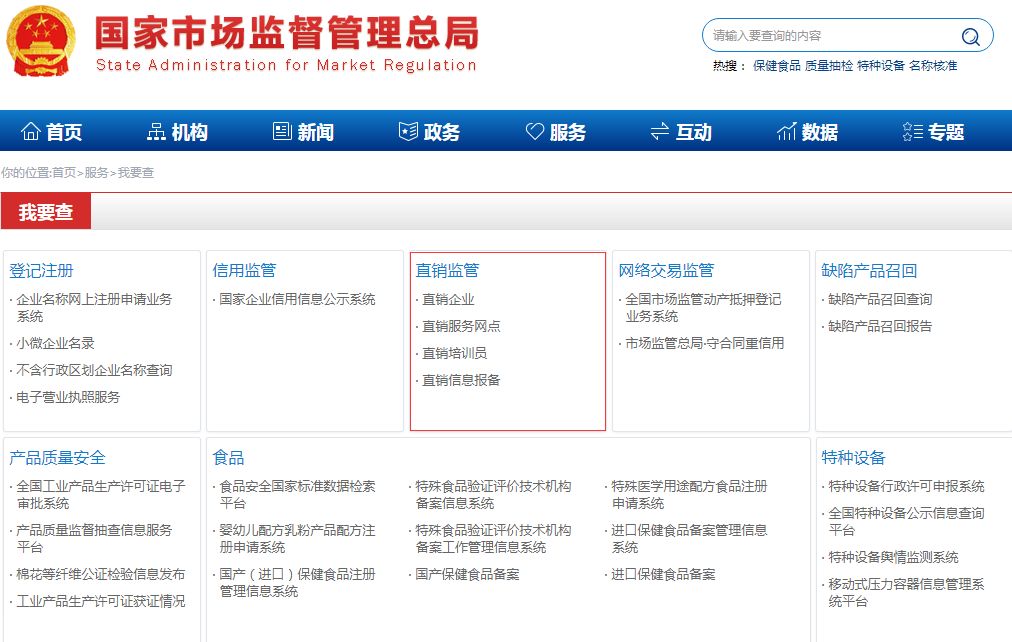Screen dimensions: 1012x642
Task: Open 特种设备舆情监测系统 link
Action: (893, 557)
